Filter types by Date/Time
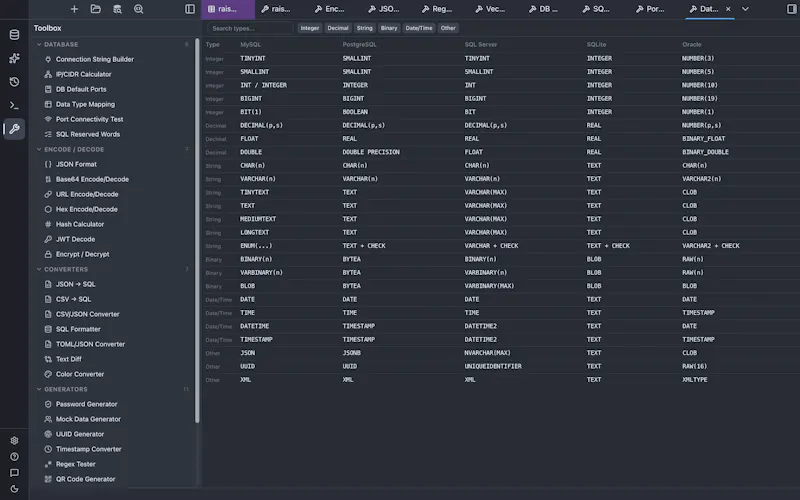 [419, 28]
